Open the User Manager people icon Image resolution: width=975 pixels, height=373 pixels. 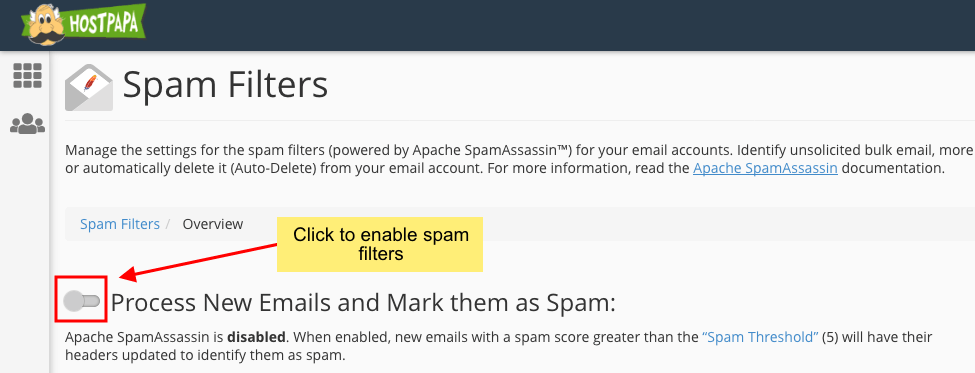(27, 124)
